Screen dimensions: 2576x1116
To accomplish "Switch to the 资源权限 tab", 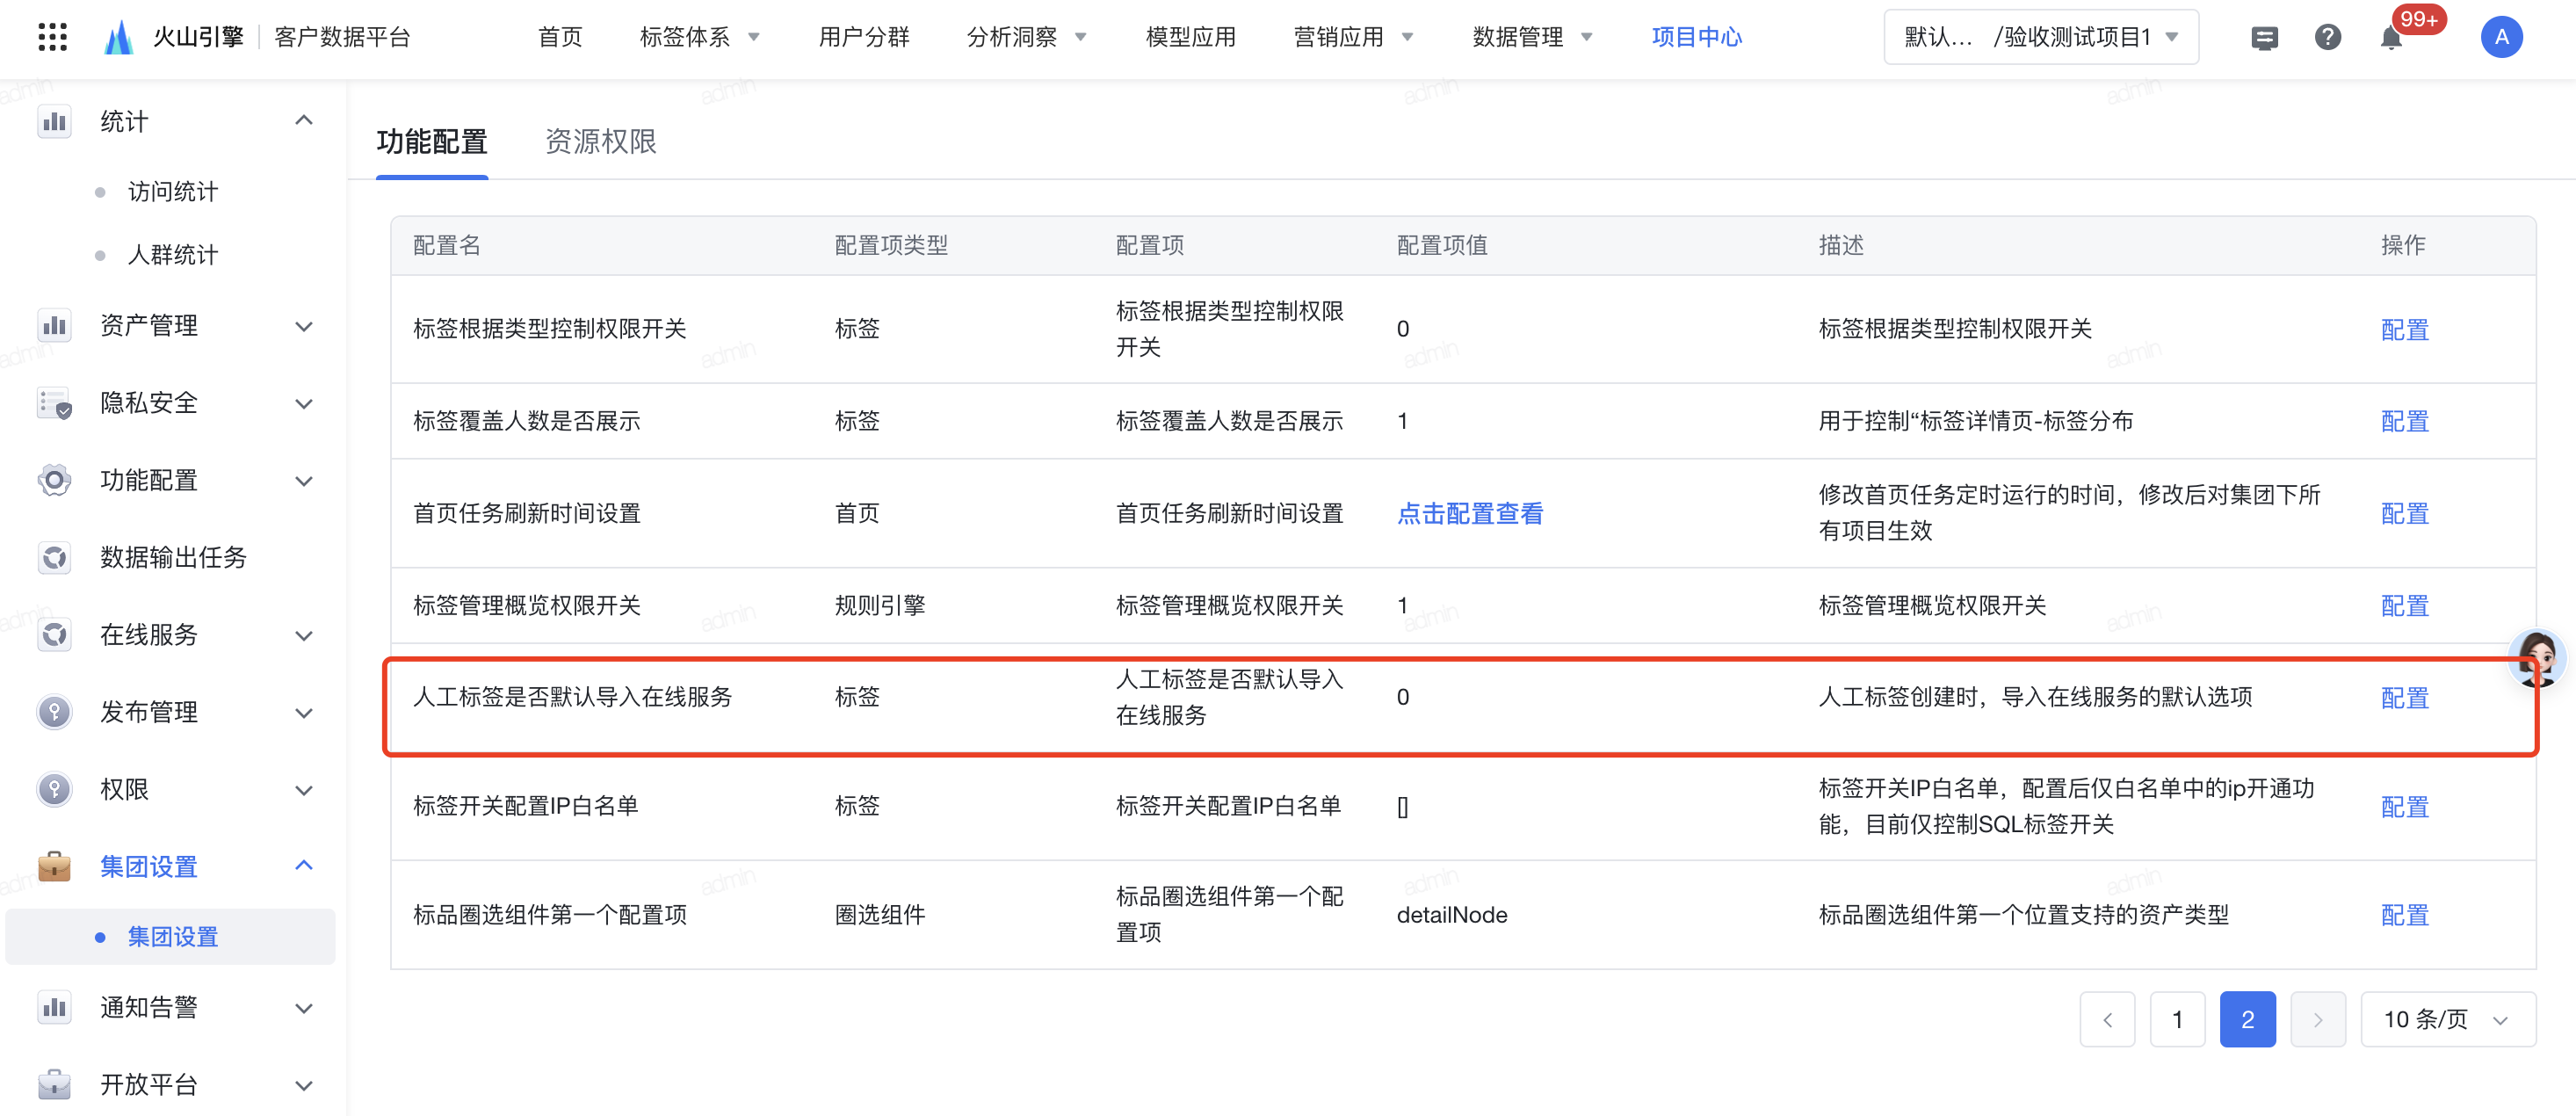I will (x=600, y=142).
